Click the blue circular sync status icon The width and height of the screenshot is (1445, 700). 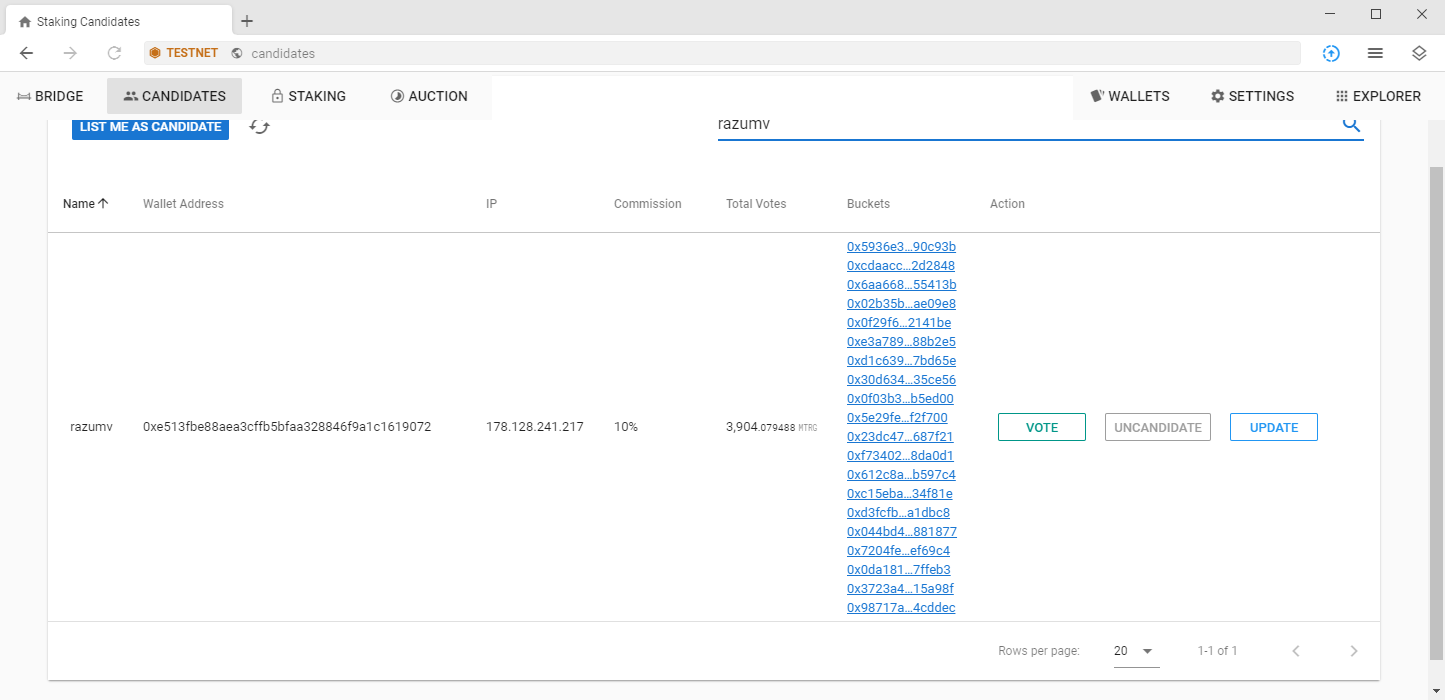coord(1331,53)
